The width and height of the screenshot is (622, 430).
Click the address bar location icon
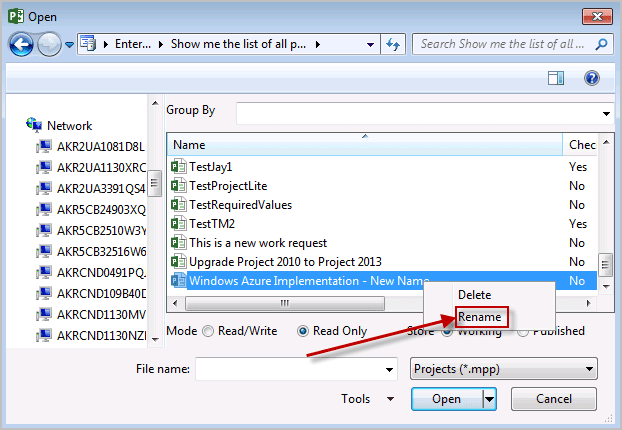88,44
